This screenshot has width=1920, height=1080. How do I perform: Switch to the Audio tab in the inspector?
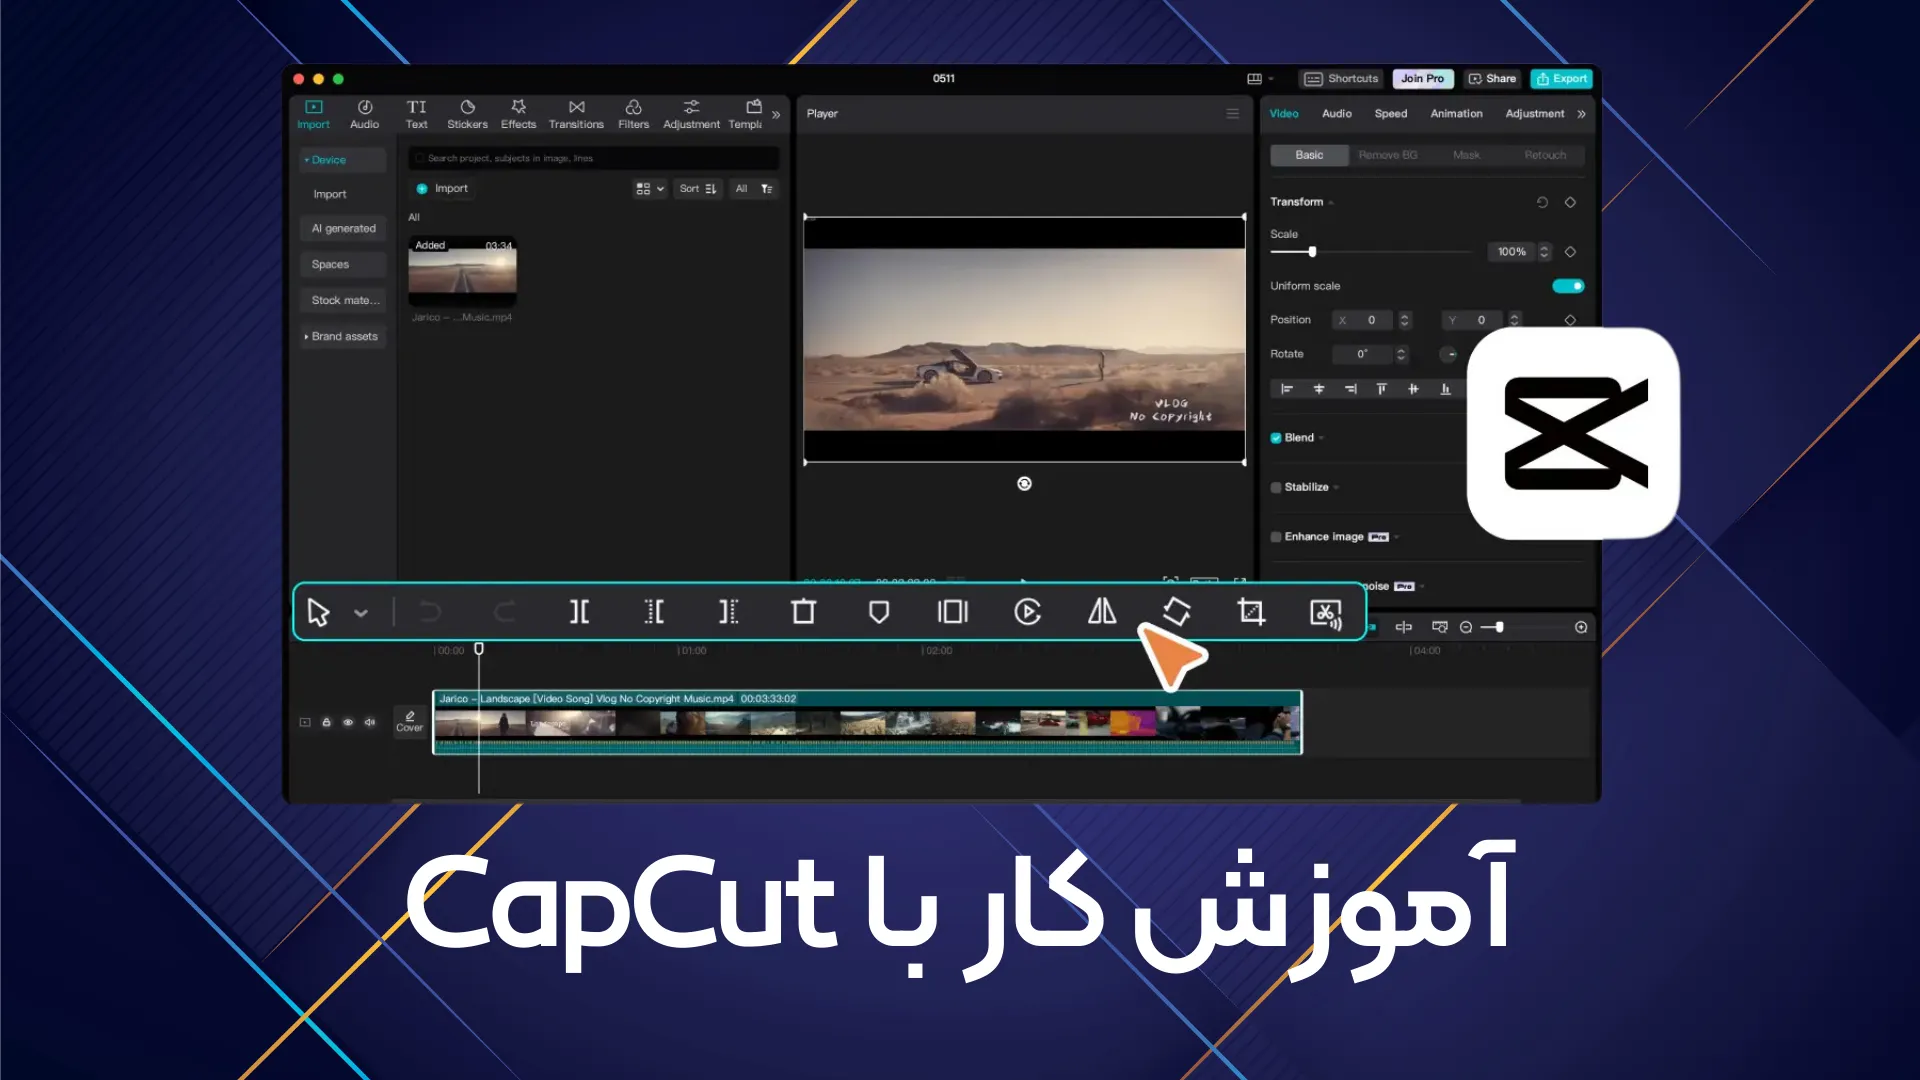pos(1336,113)
